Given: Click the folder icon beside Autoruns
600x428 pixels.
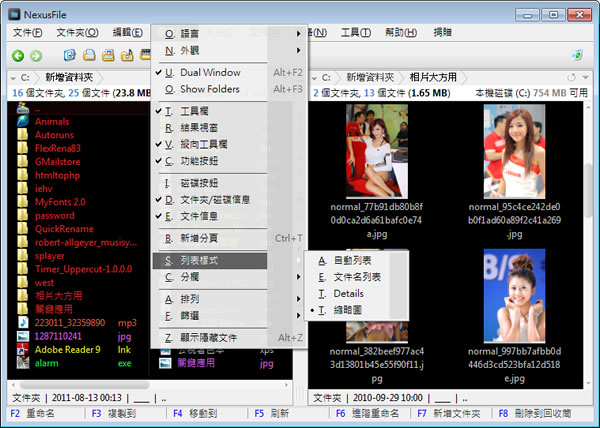Looking at the screenshot, I should click(x=23, y=135).
